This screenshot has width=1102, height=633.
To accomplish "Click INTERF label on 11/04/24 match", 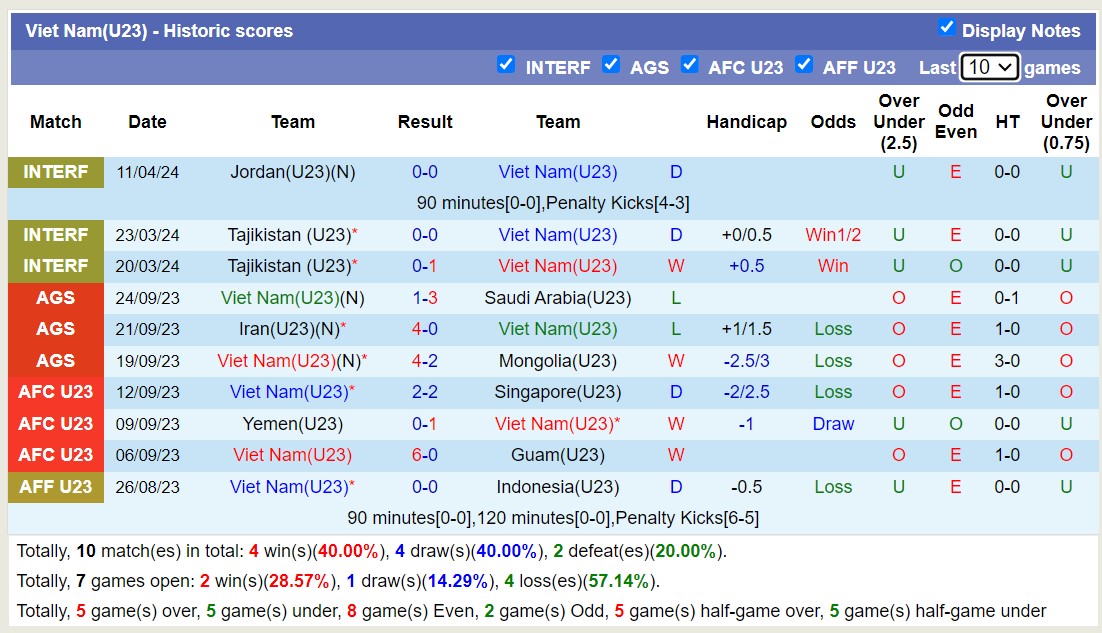I will 56,172.
